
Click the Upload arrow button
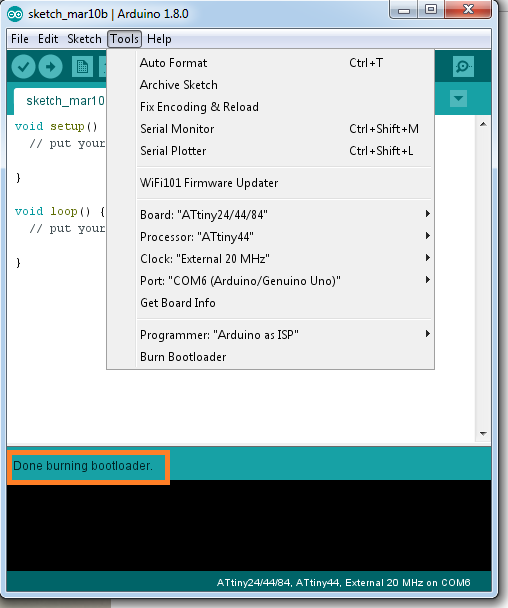tap(50, 67)
